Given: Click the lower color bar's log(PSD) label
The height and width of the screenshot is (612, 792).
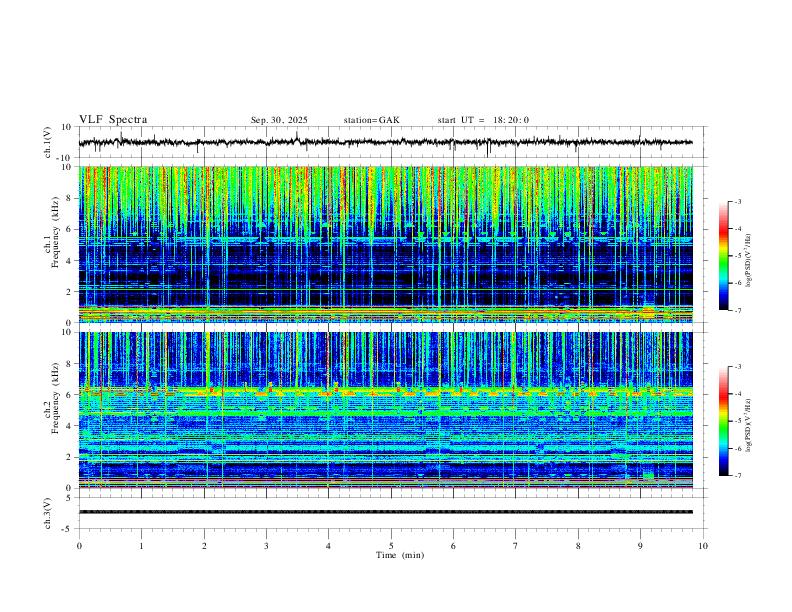Looking at the screenshot, I should pos(749,426).
